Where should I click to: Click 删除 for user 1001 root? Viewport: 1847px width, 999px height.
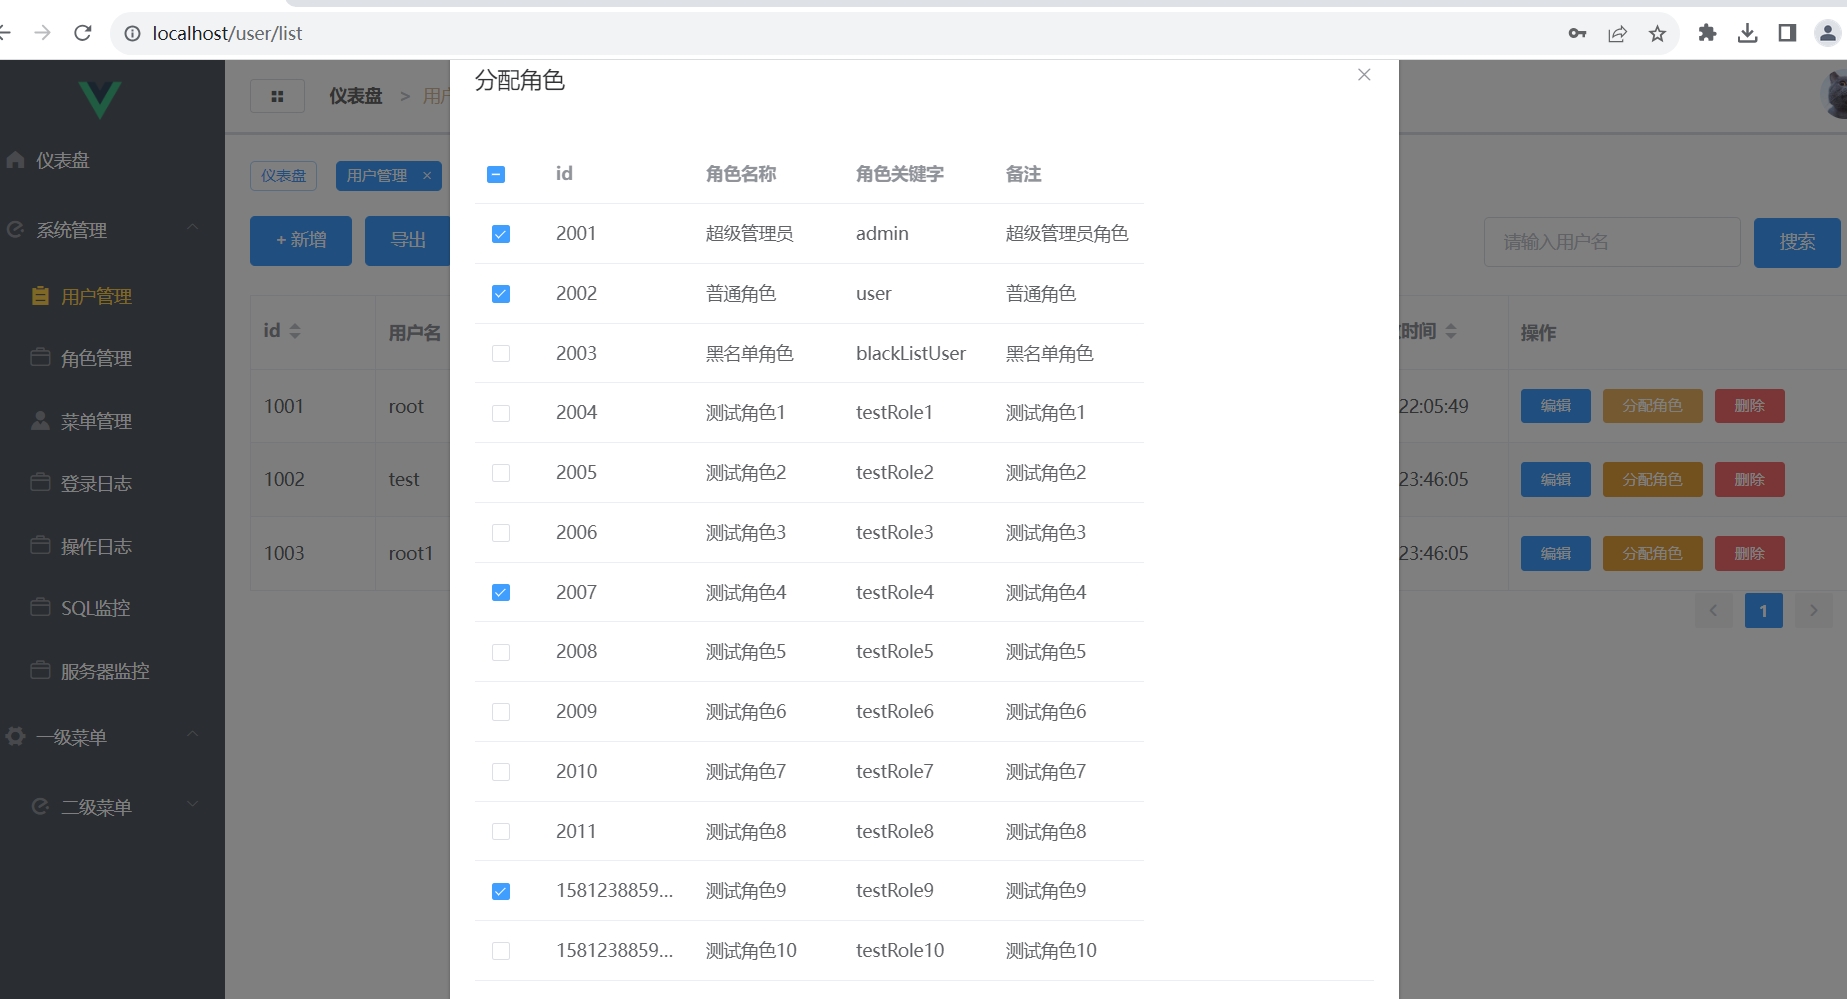1750,406
